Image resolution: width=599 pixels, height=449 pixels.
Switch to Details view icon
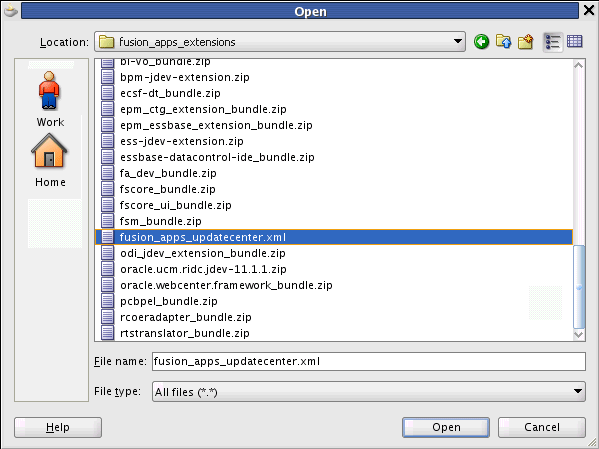pyautogui.click(x=575, y=41)
